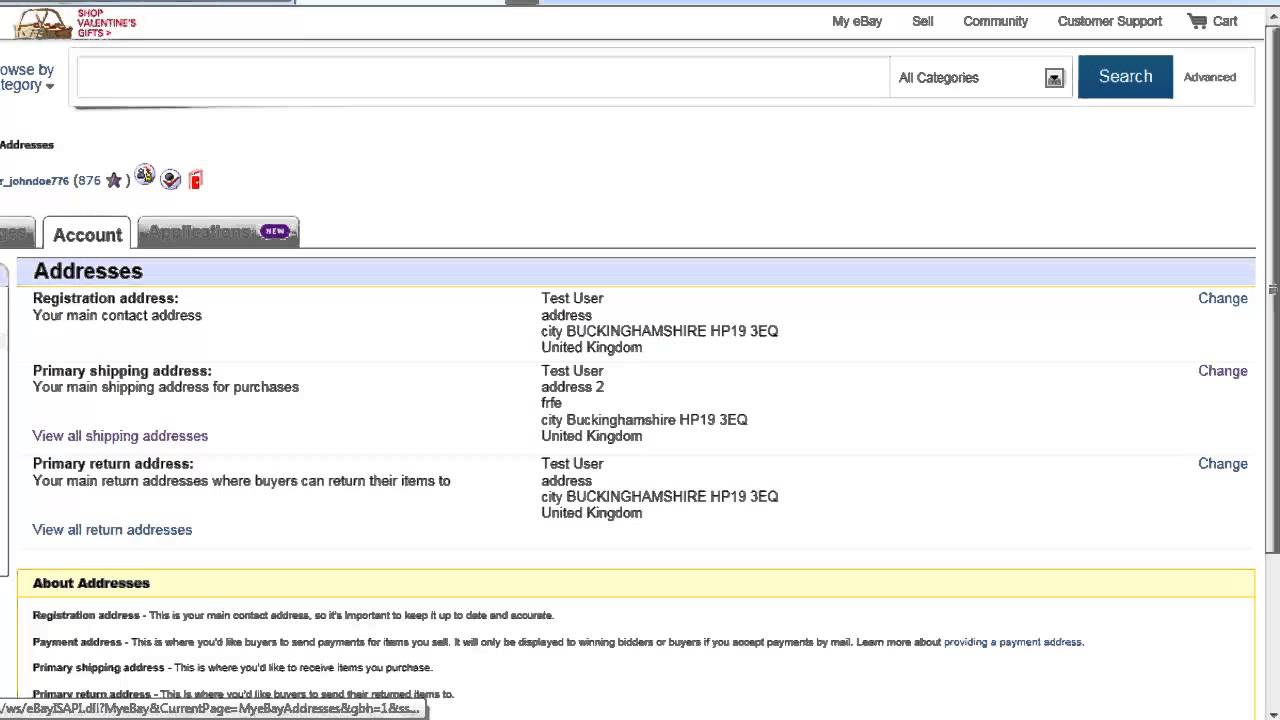Viewport: 1280px width, 720px height.
Task: Click the 'frfe' address line
Action: pos(551,403)
